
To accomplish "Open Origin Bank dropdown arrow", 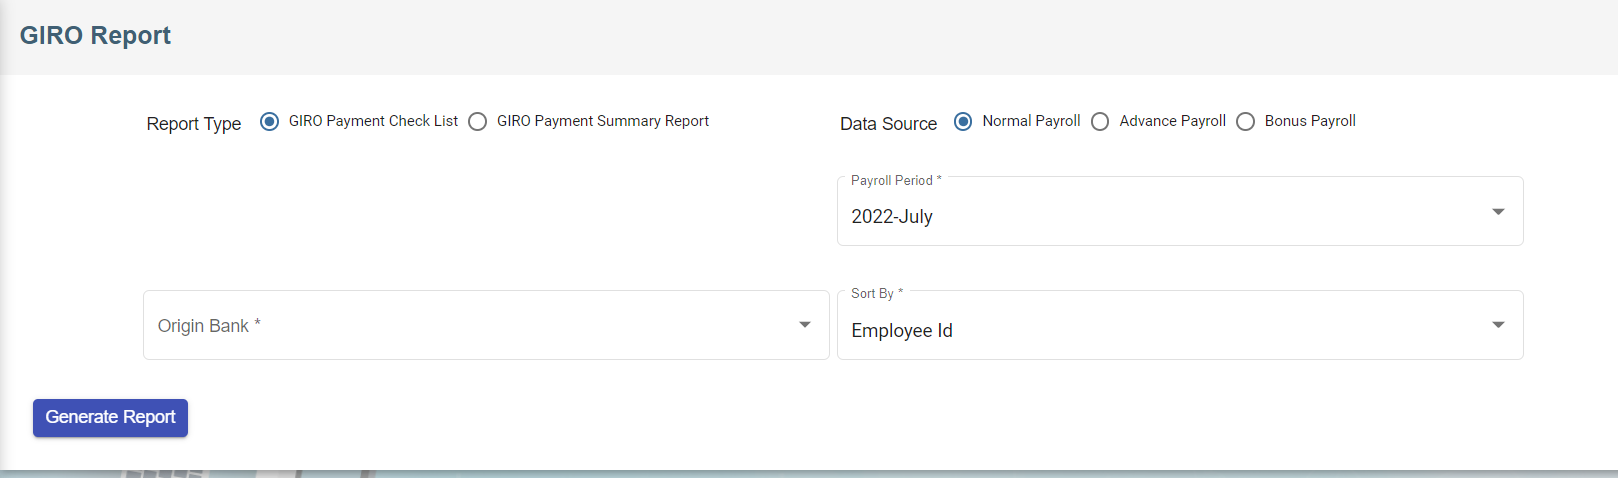I will click(805, 325).
